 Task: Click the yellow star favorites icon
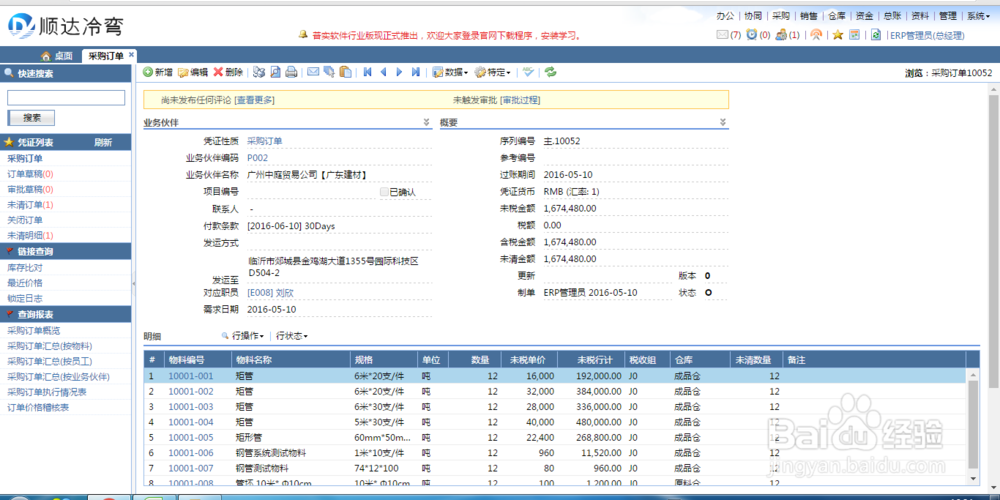click(837, 35)
